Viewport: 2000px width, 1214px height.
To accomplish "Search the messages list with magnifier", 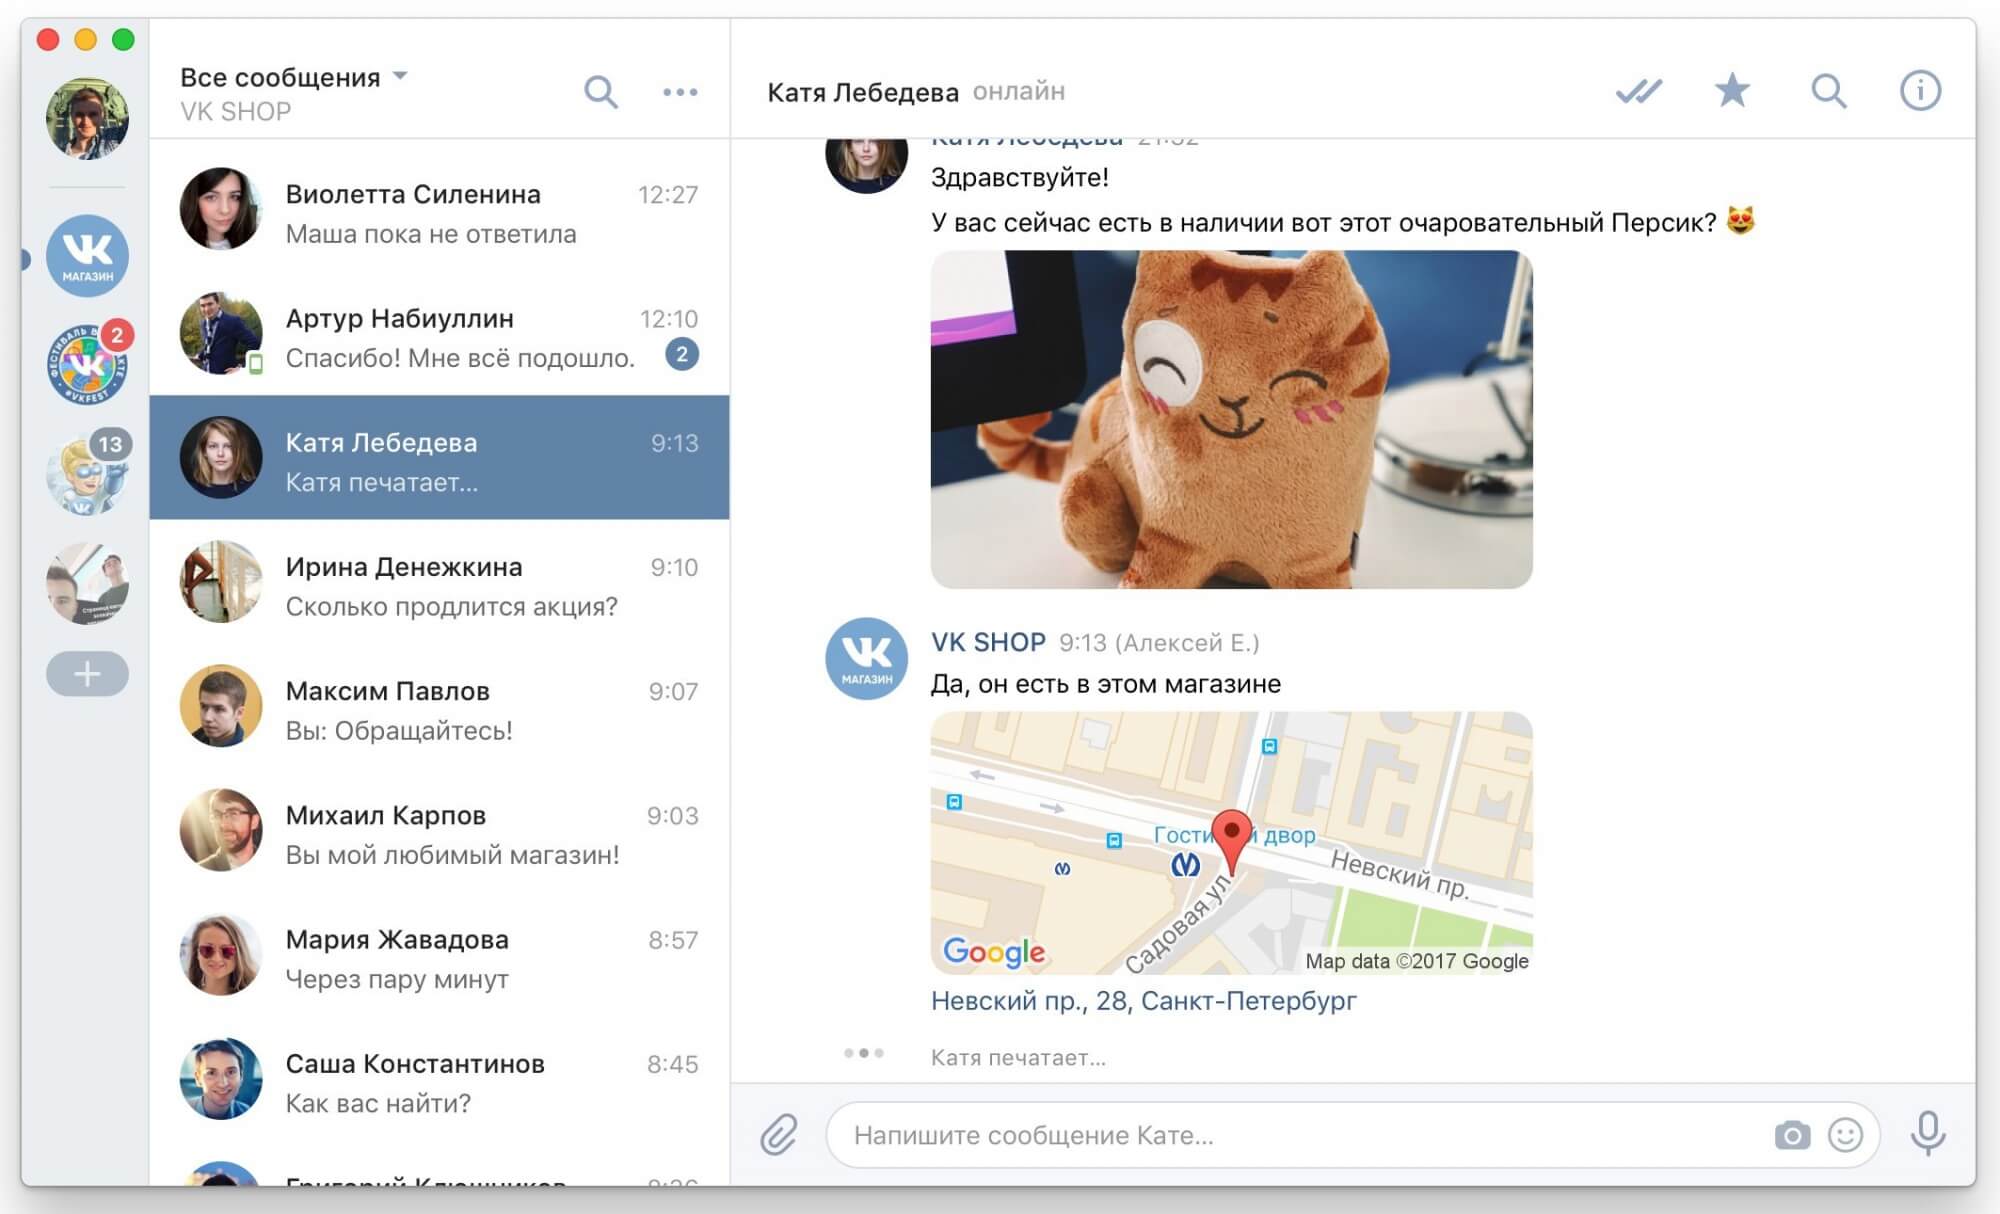I will [x=600, y=92].
